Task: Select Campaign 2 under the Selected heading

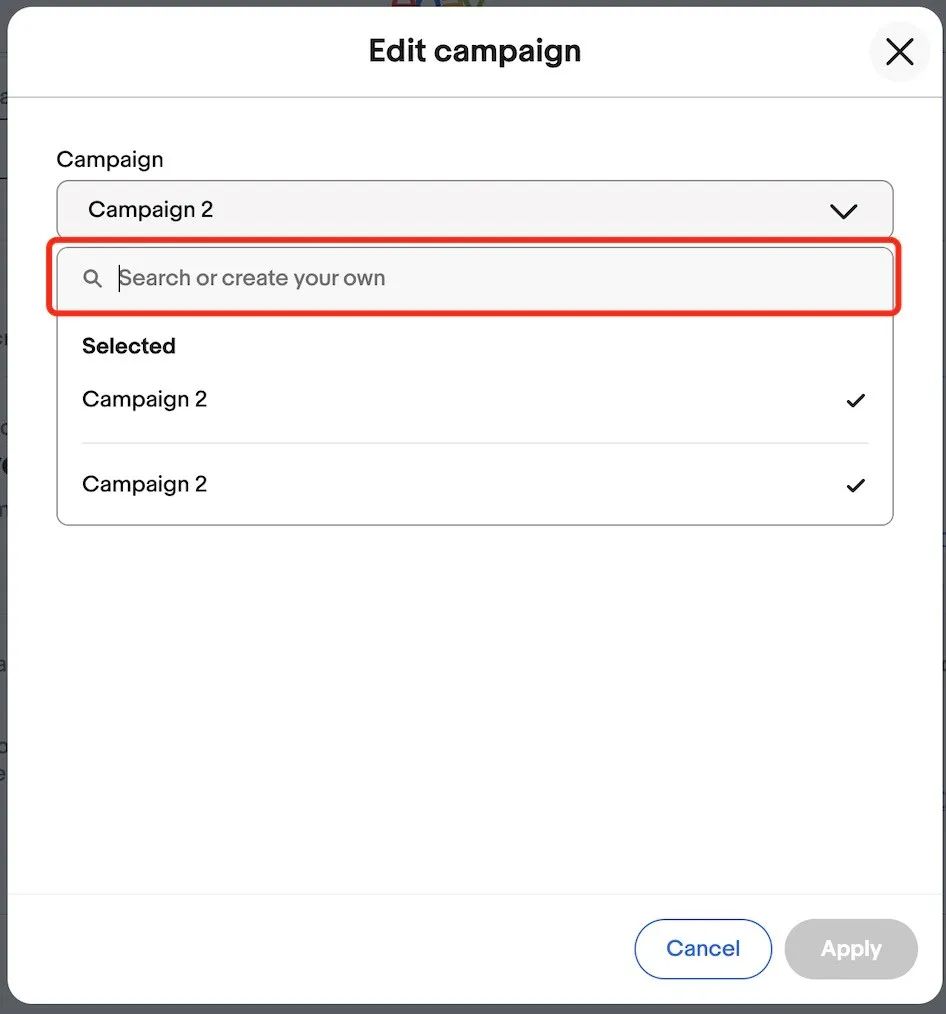Action: coord(475,400)
